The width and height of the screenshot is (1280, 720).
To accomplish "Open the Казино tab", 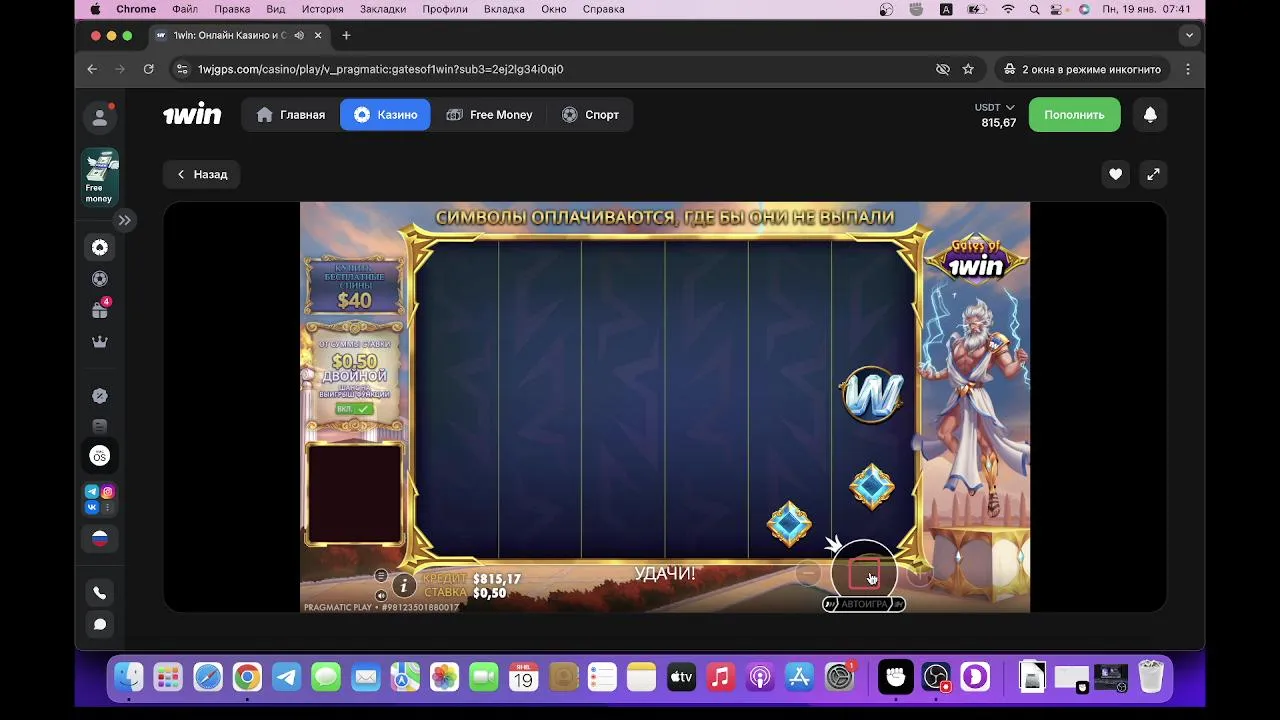I will 385,115.
